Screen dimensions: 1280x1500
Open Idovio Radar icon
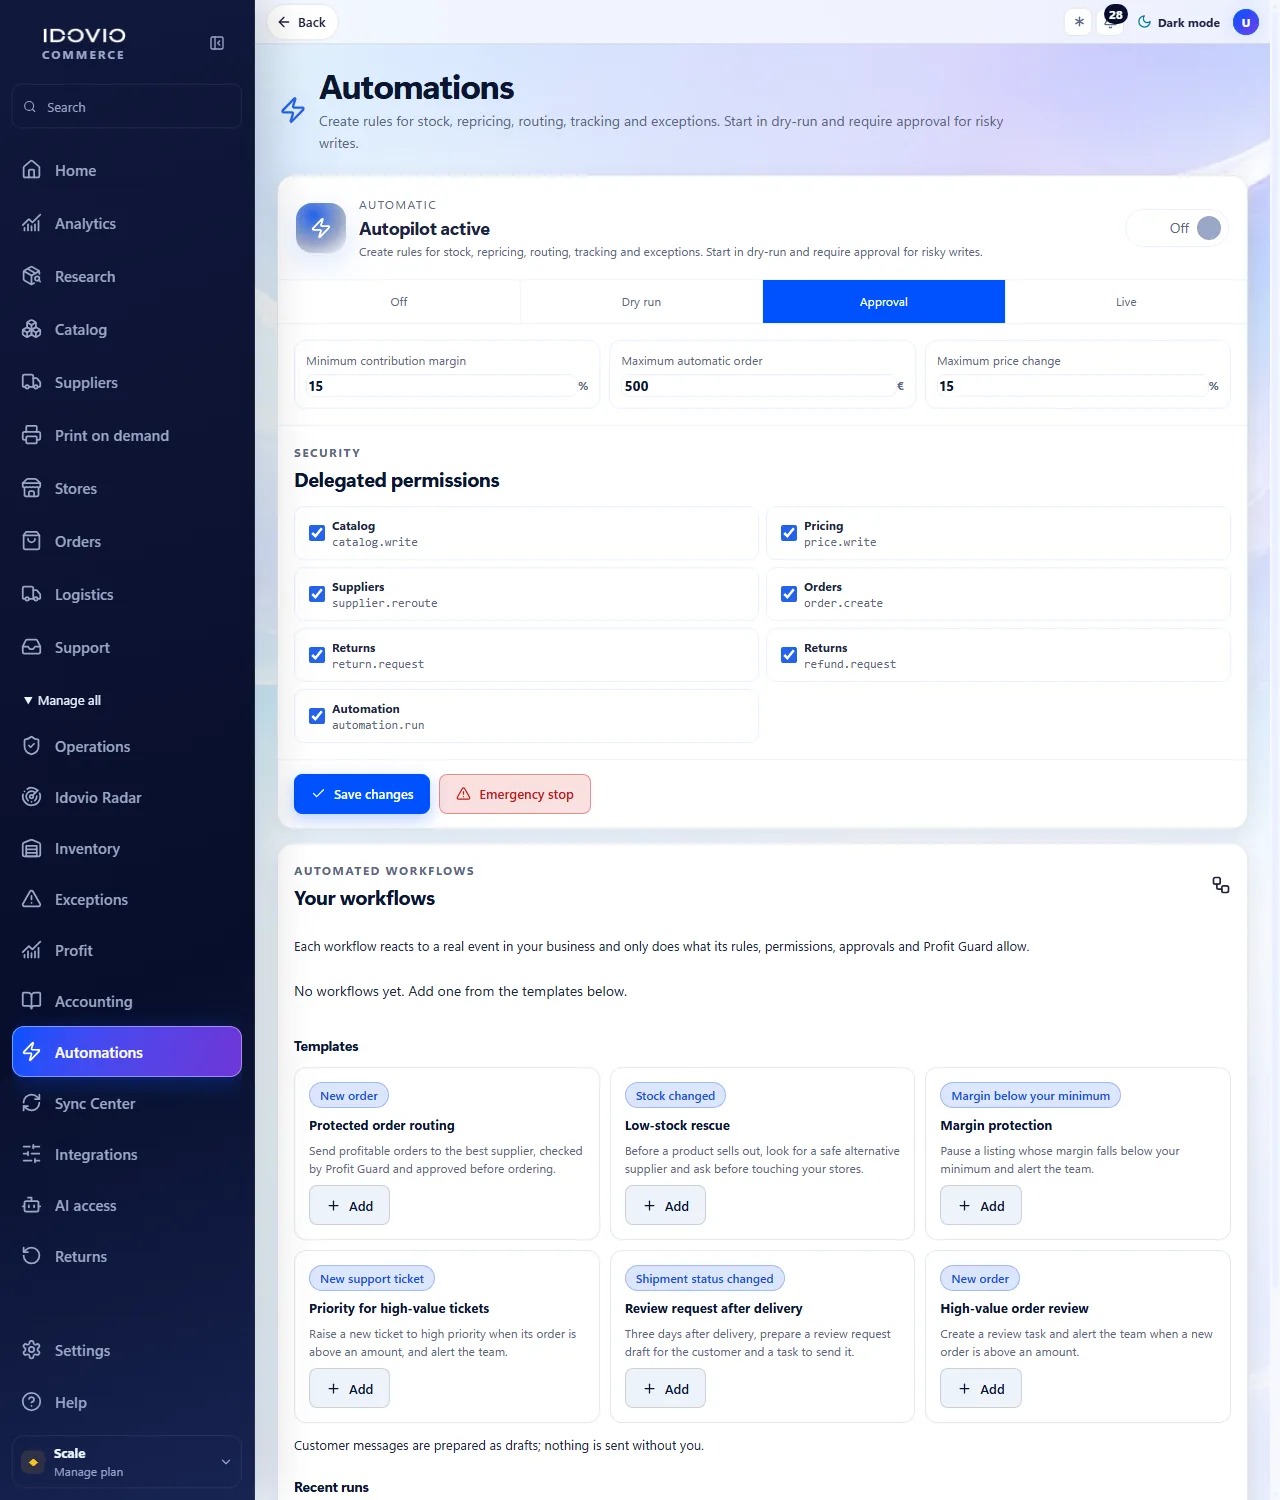[32, 797]
